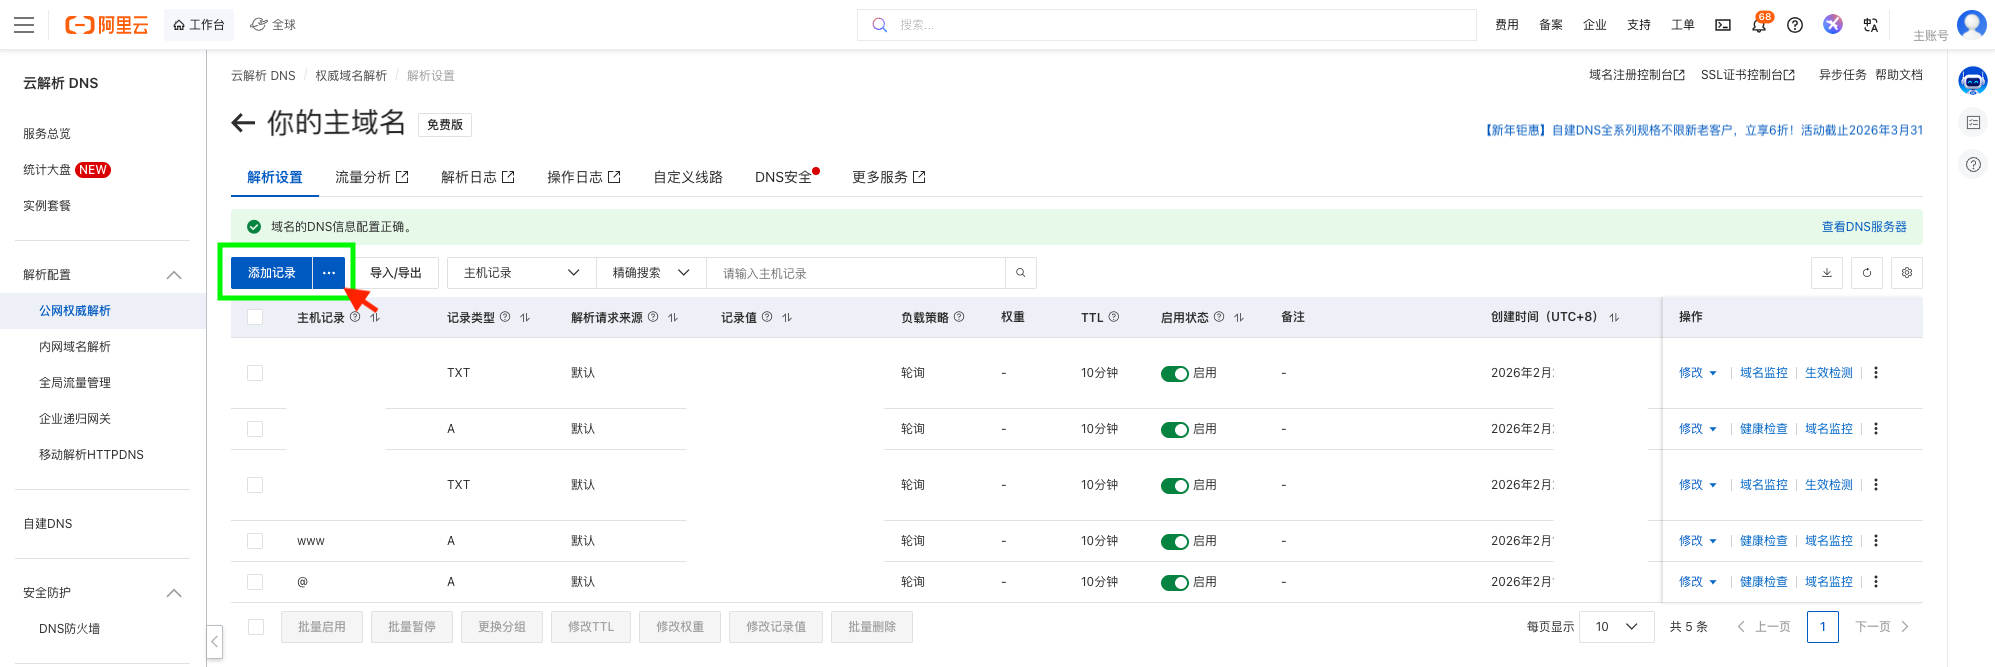The height and width of the screenshot is (667, 1995).
Task: Open the 精确搜索 dropdown
Action: [x=651, y=273]
